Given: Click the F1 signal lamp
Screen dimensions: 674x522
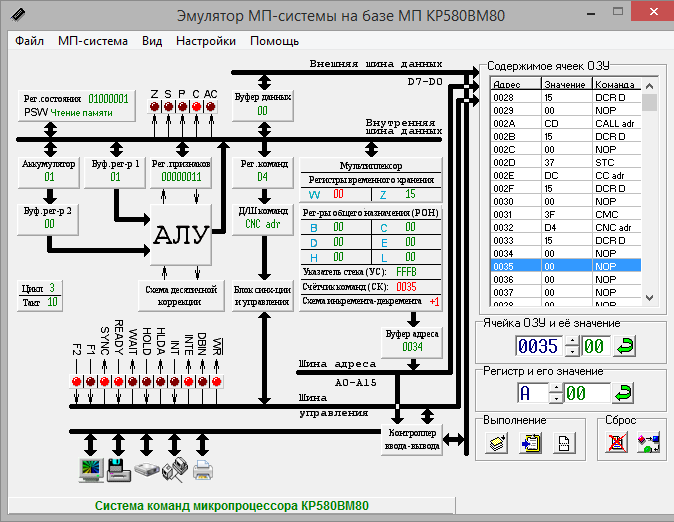Looking at the screenshot, I should pyautogui.click(x=90, y=381).
